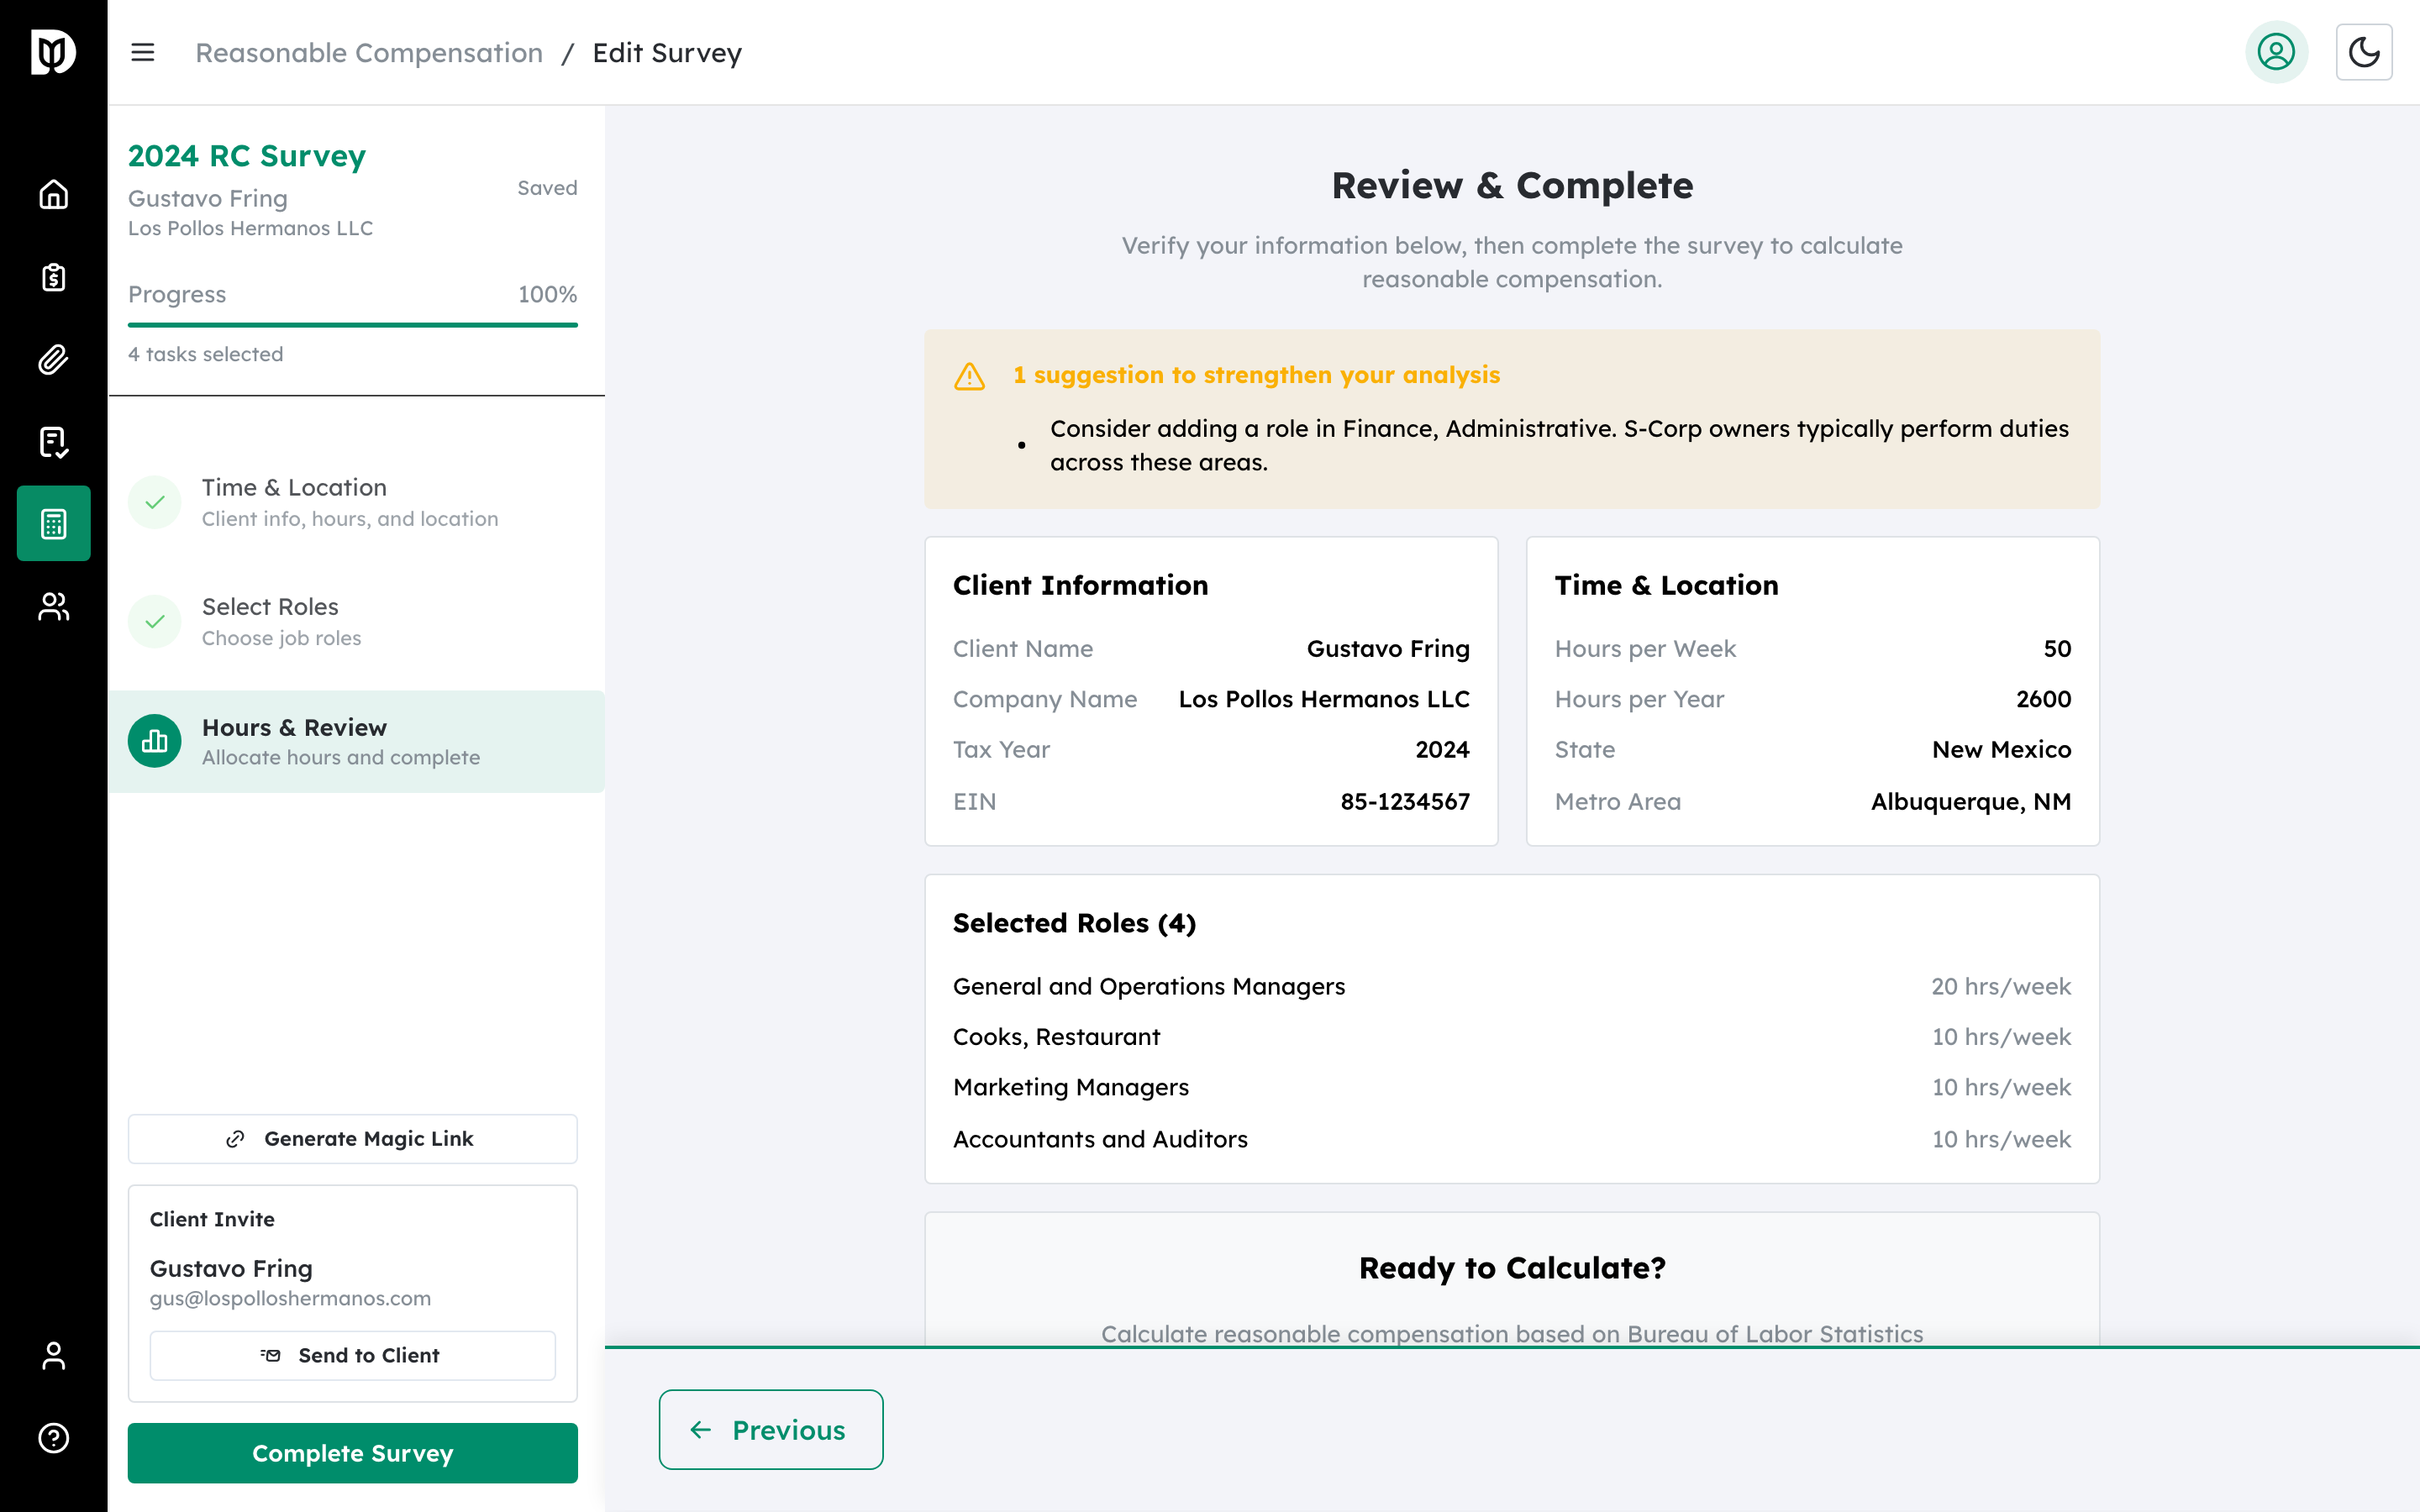2420x1512 pixels.
Task: Open the home dashboard icon
Action: (52, 196)
